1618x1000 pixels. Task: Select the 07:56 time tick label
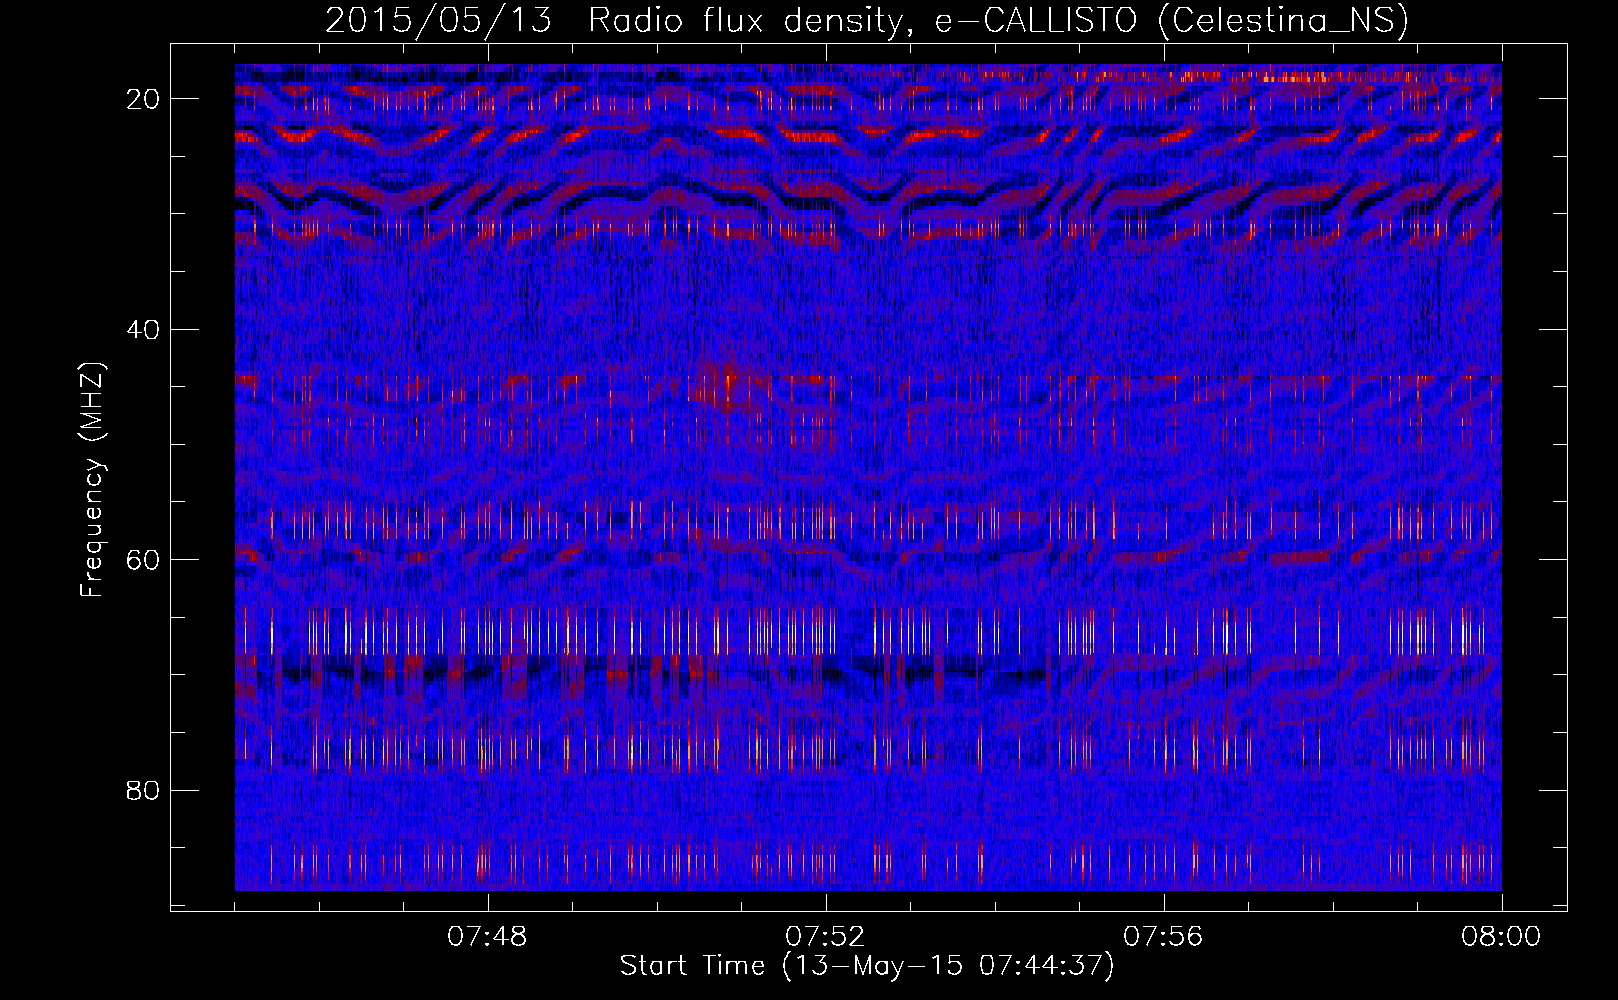pyautogui.click(x=1163, y=937)
